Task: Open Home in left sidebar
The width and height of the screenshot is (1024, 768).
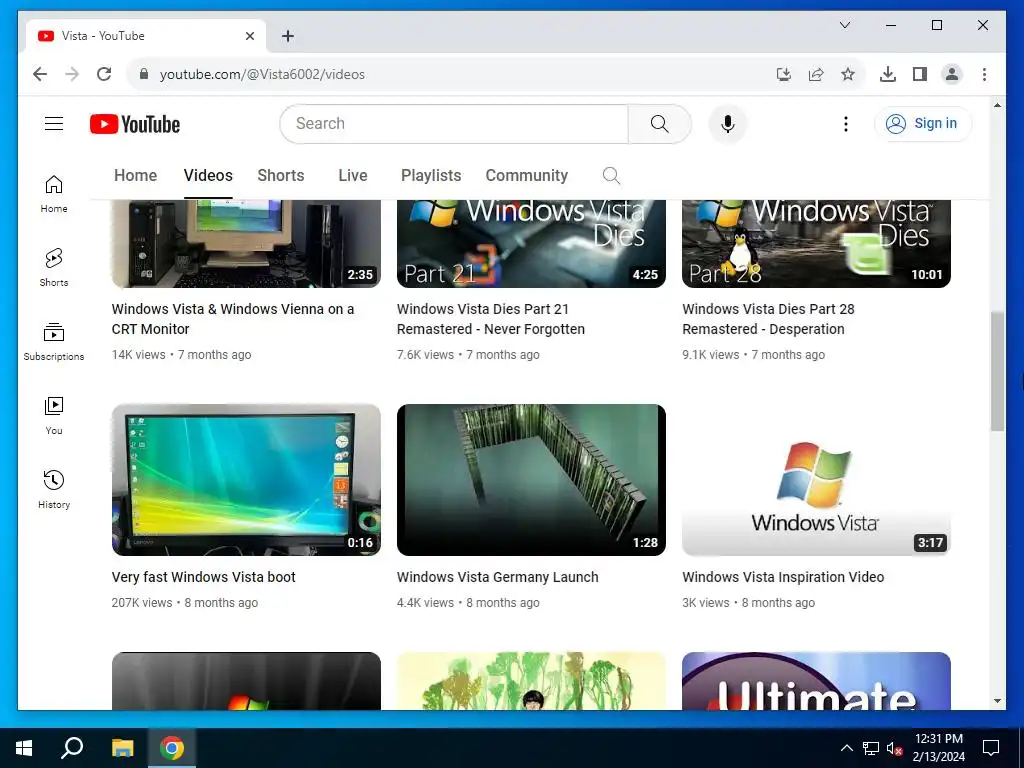Action: pyautogui.click(x=54, y=194)
